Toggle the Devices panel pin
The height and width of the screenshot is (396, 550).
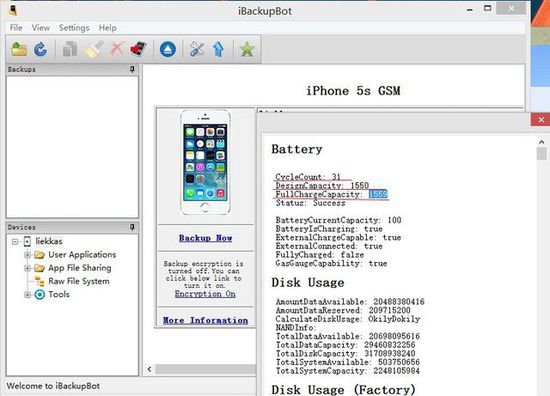pyautogui.click(x=132, y=227)
